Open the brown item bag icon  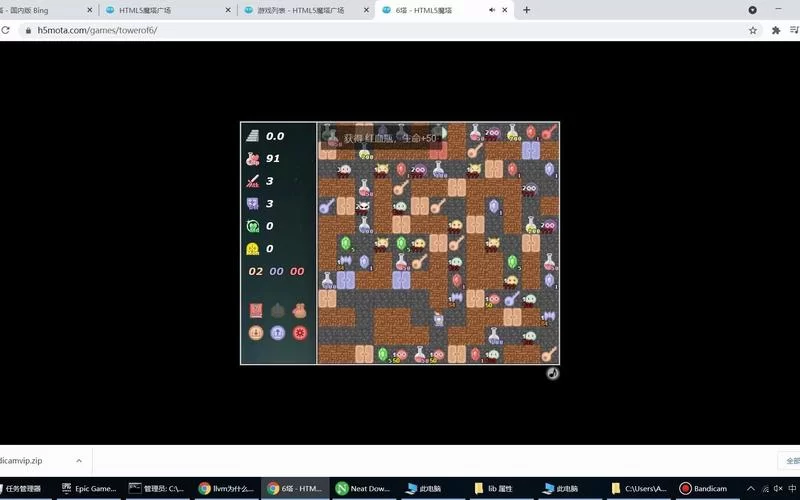[299, 310]
